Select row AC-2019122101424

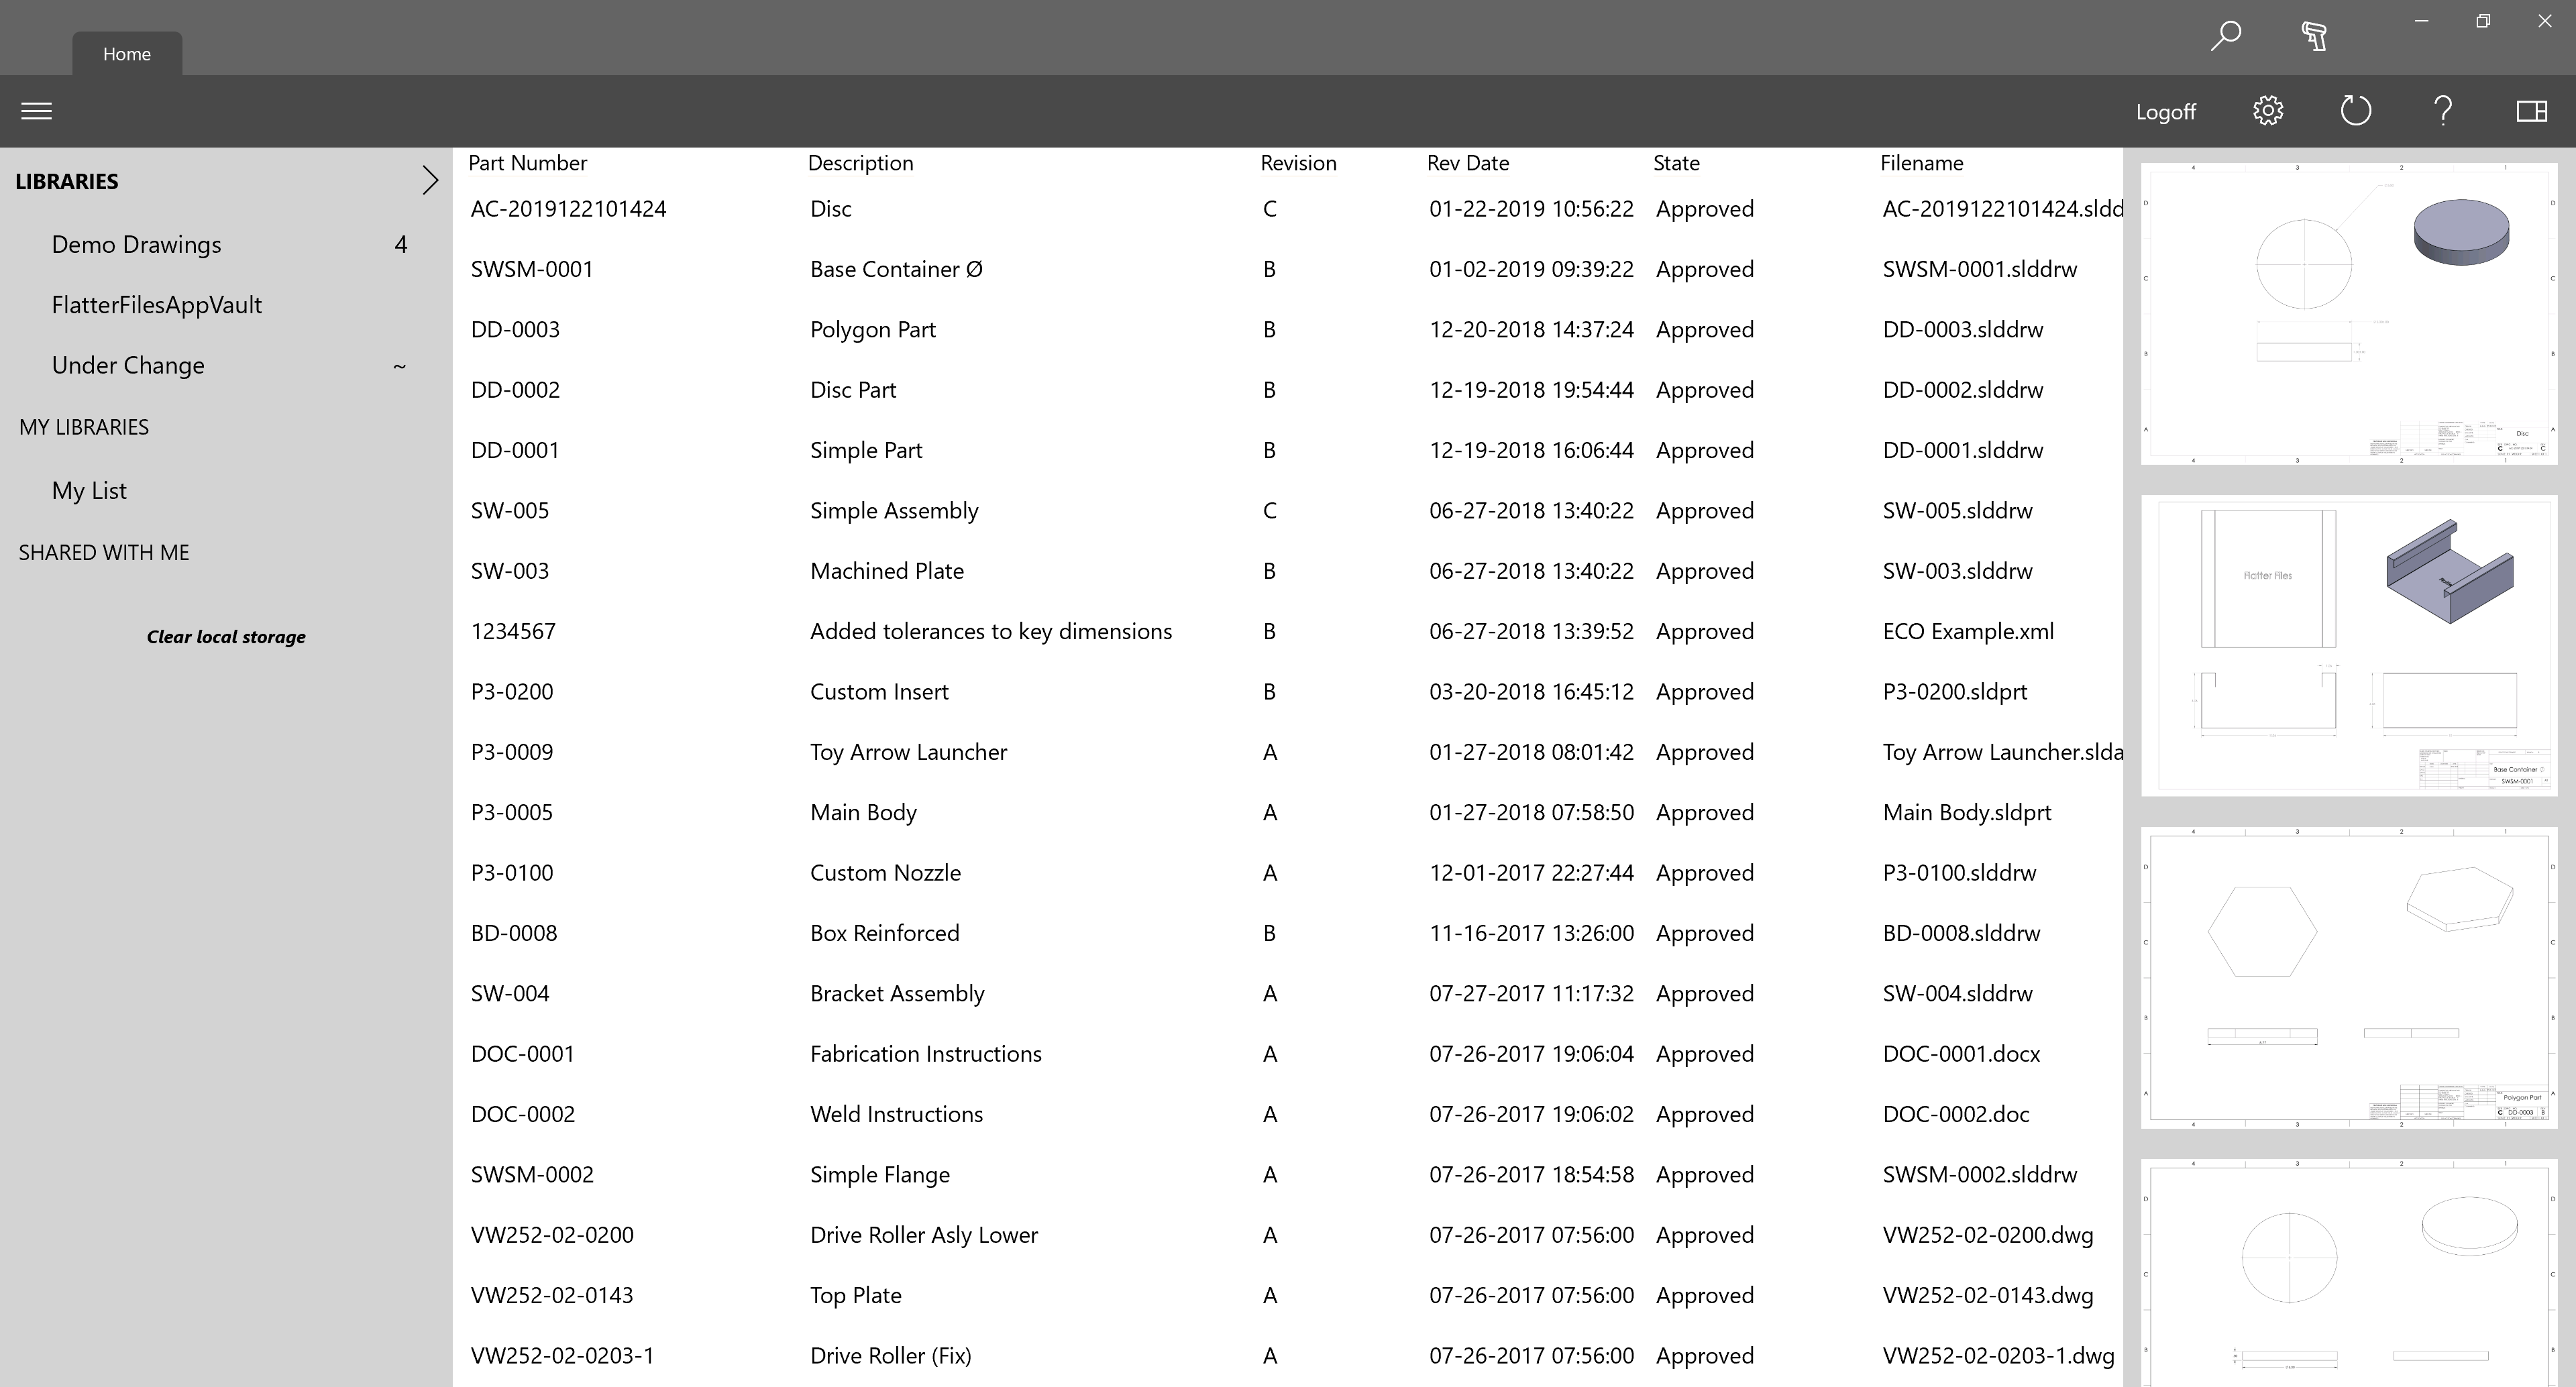click(x=1288, y=209)
